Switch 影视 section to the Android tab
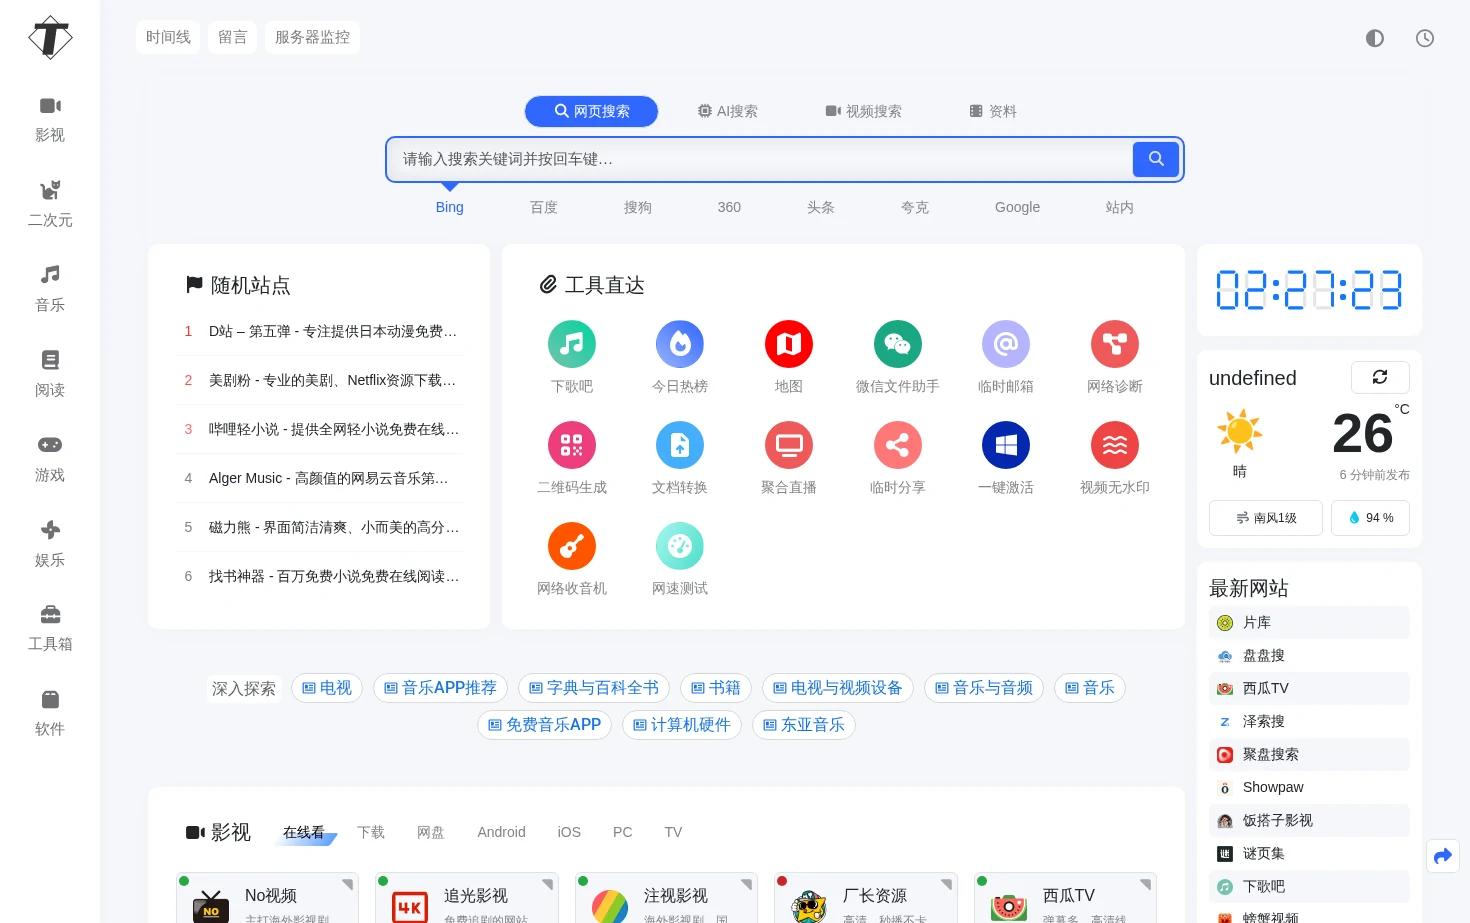The image size is (1470, 923). (501, 832)
